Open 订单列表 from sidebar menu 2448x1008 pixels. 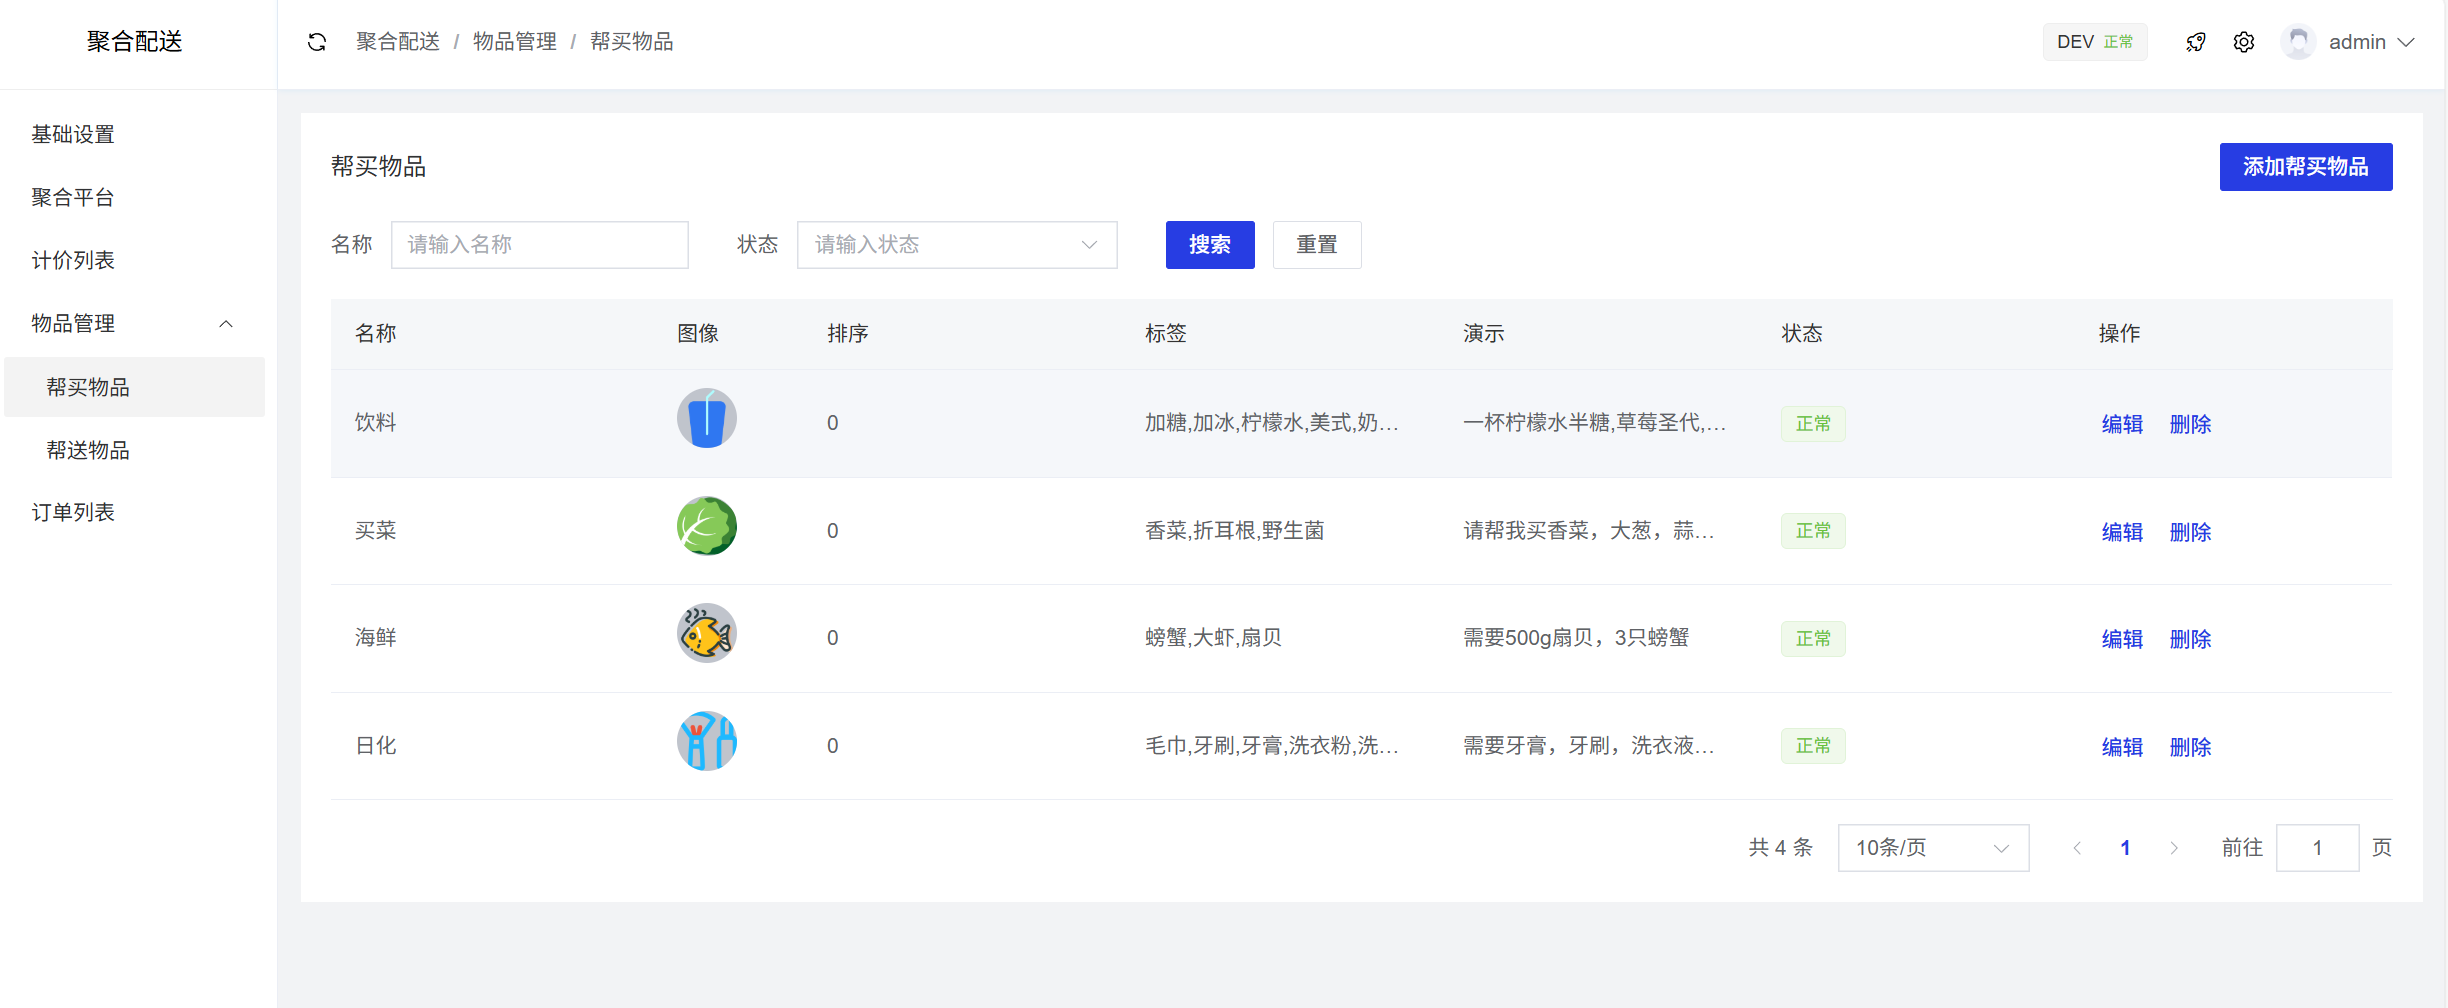tap(73, 512)
